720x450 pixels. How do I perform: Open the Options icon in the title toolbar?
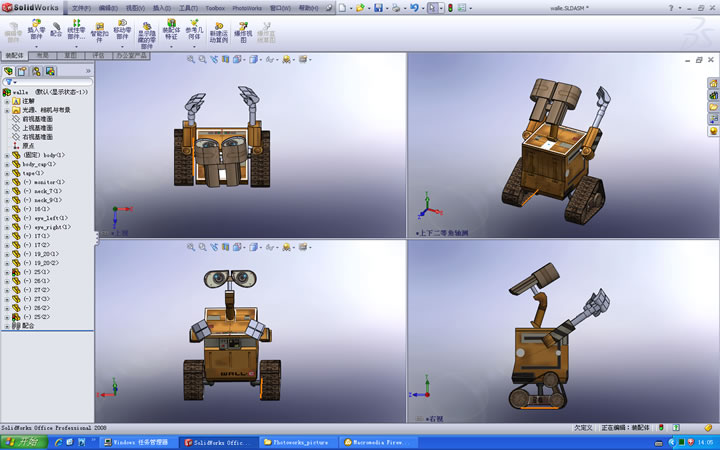click(462, 7)
